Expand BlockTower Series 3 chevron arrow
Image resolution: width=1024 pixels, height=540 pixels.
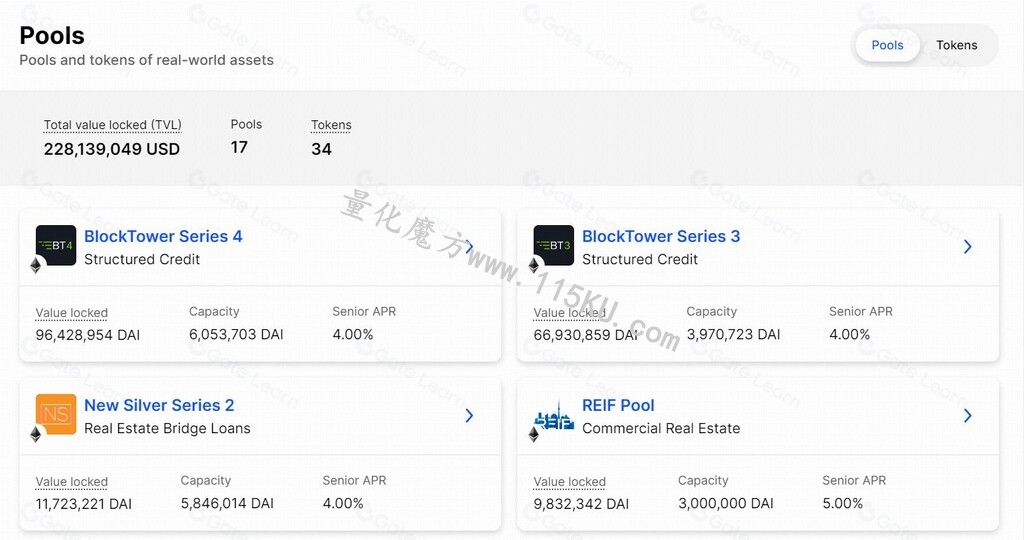[967, 247]
